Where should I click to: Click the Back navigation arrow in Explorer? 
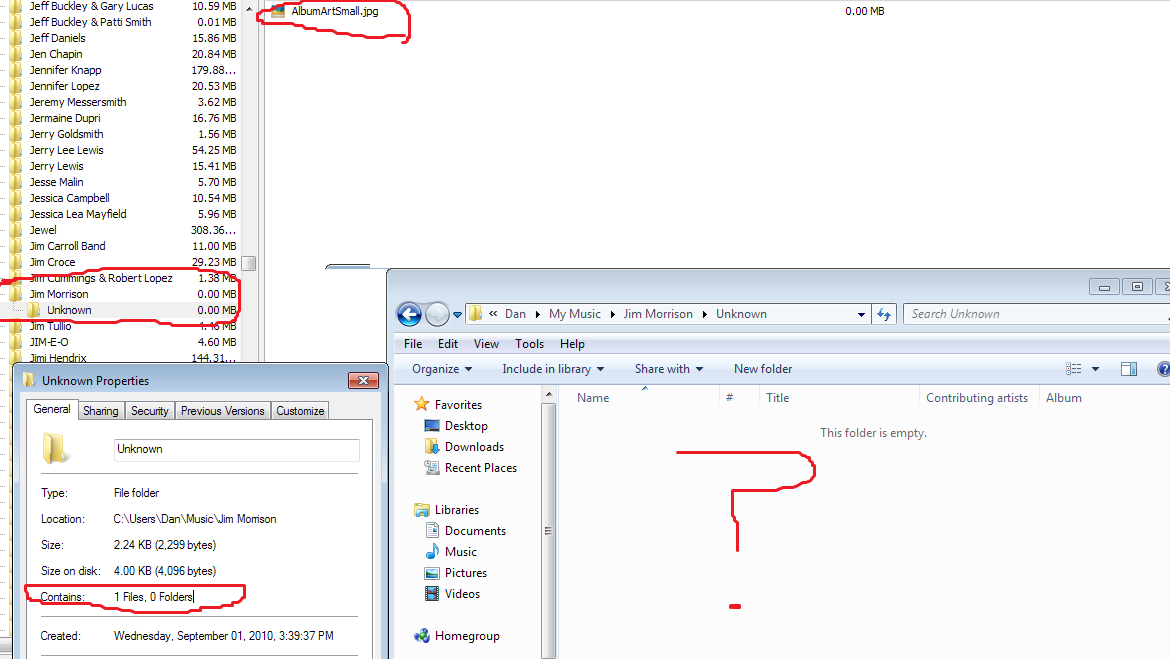(x=409, y=314)
